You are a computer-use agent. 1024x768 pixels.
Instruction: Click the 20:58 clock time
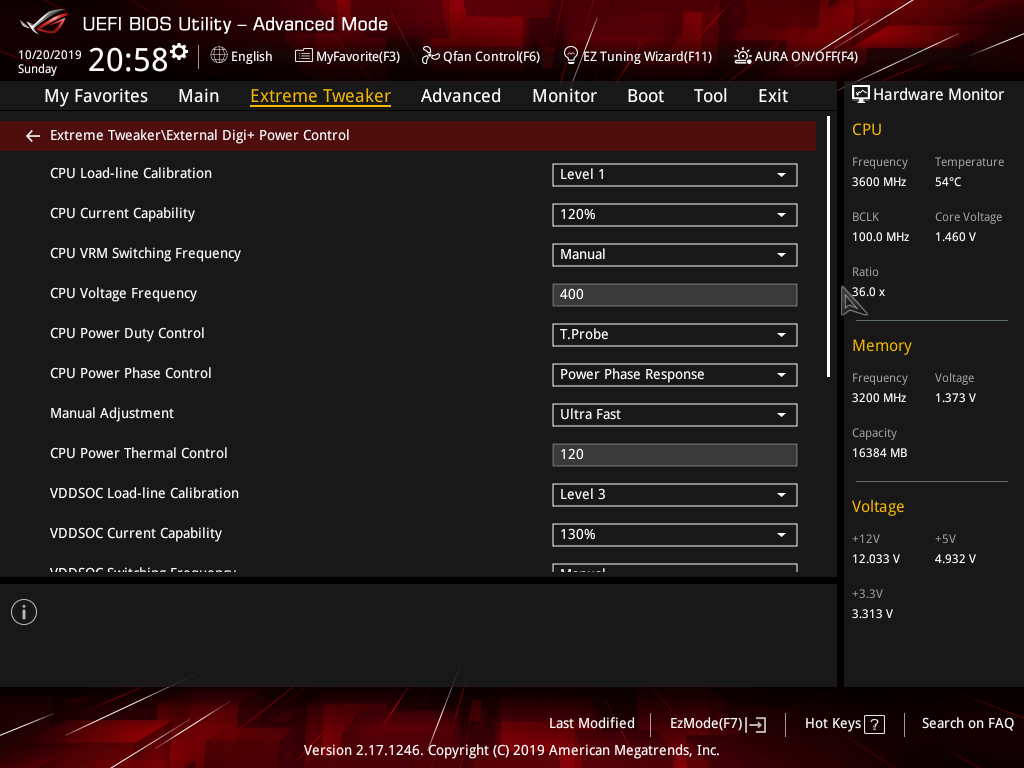click(x=128, y=60)
